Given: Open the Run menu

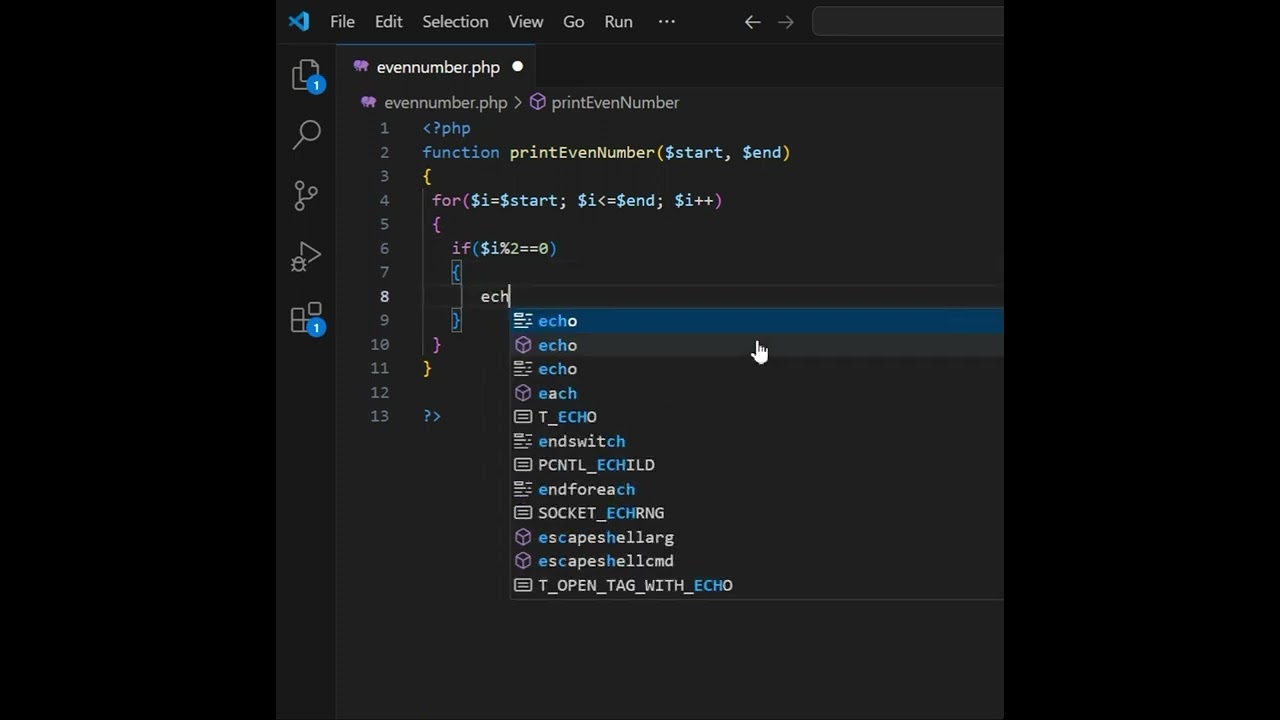Looking at the screenshot, I should pos(618,21).
